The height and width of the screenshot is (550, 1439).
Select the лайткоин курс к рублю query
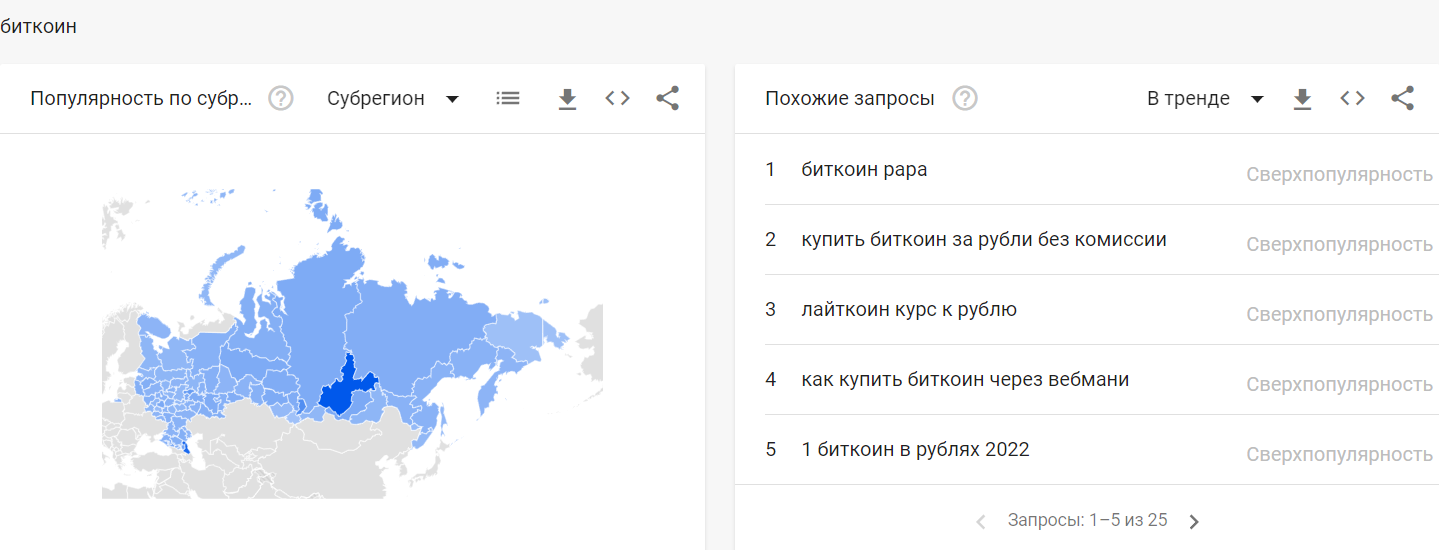coord(908,310)
